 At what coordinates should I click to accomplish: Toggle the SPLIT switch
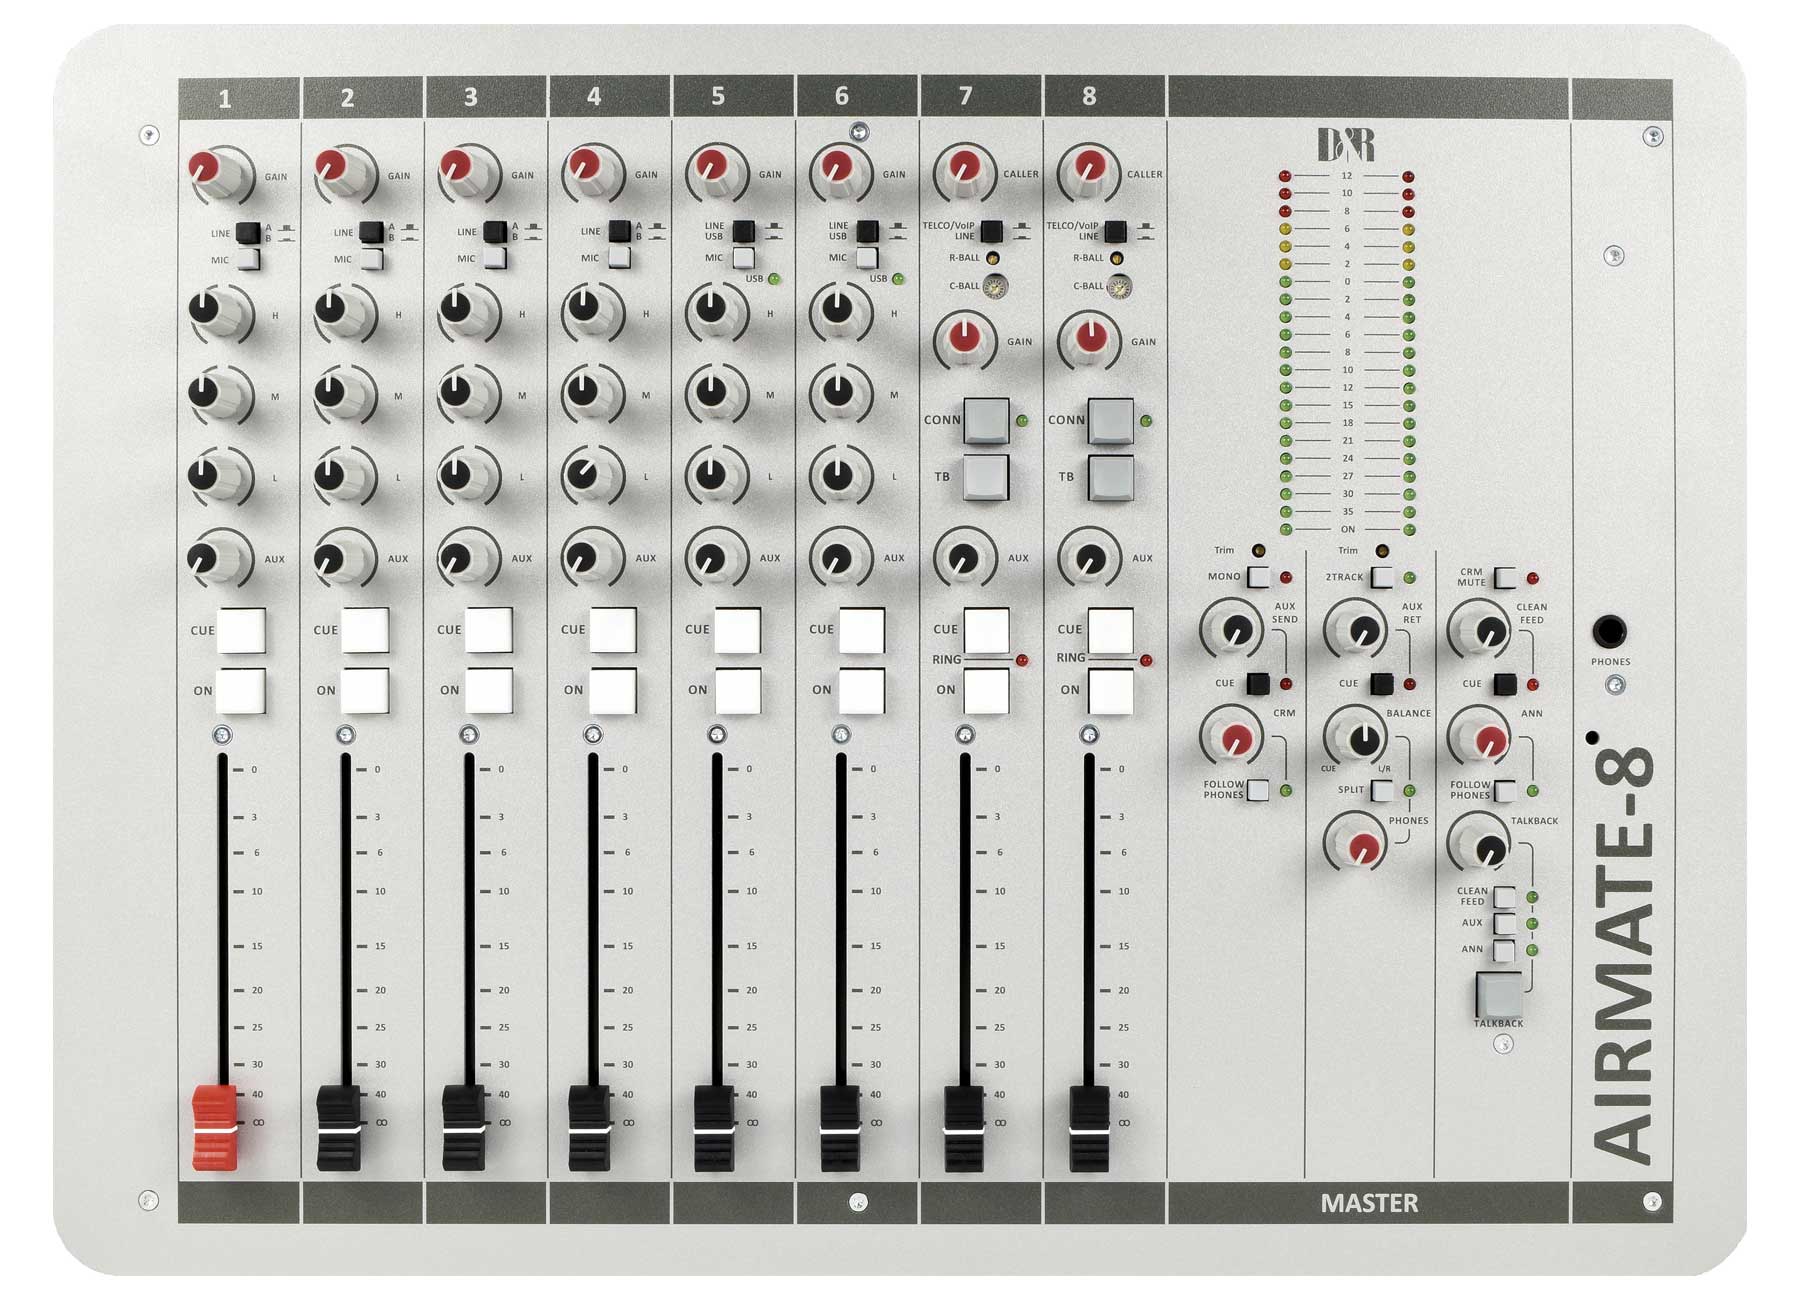pyautogui.click(x=1381, y=790)
